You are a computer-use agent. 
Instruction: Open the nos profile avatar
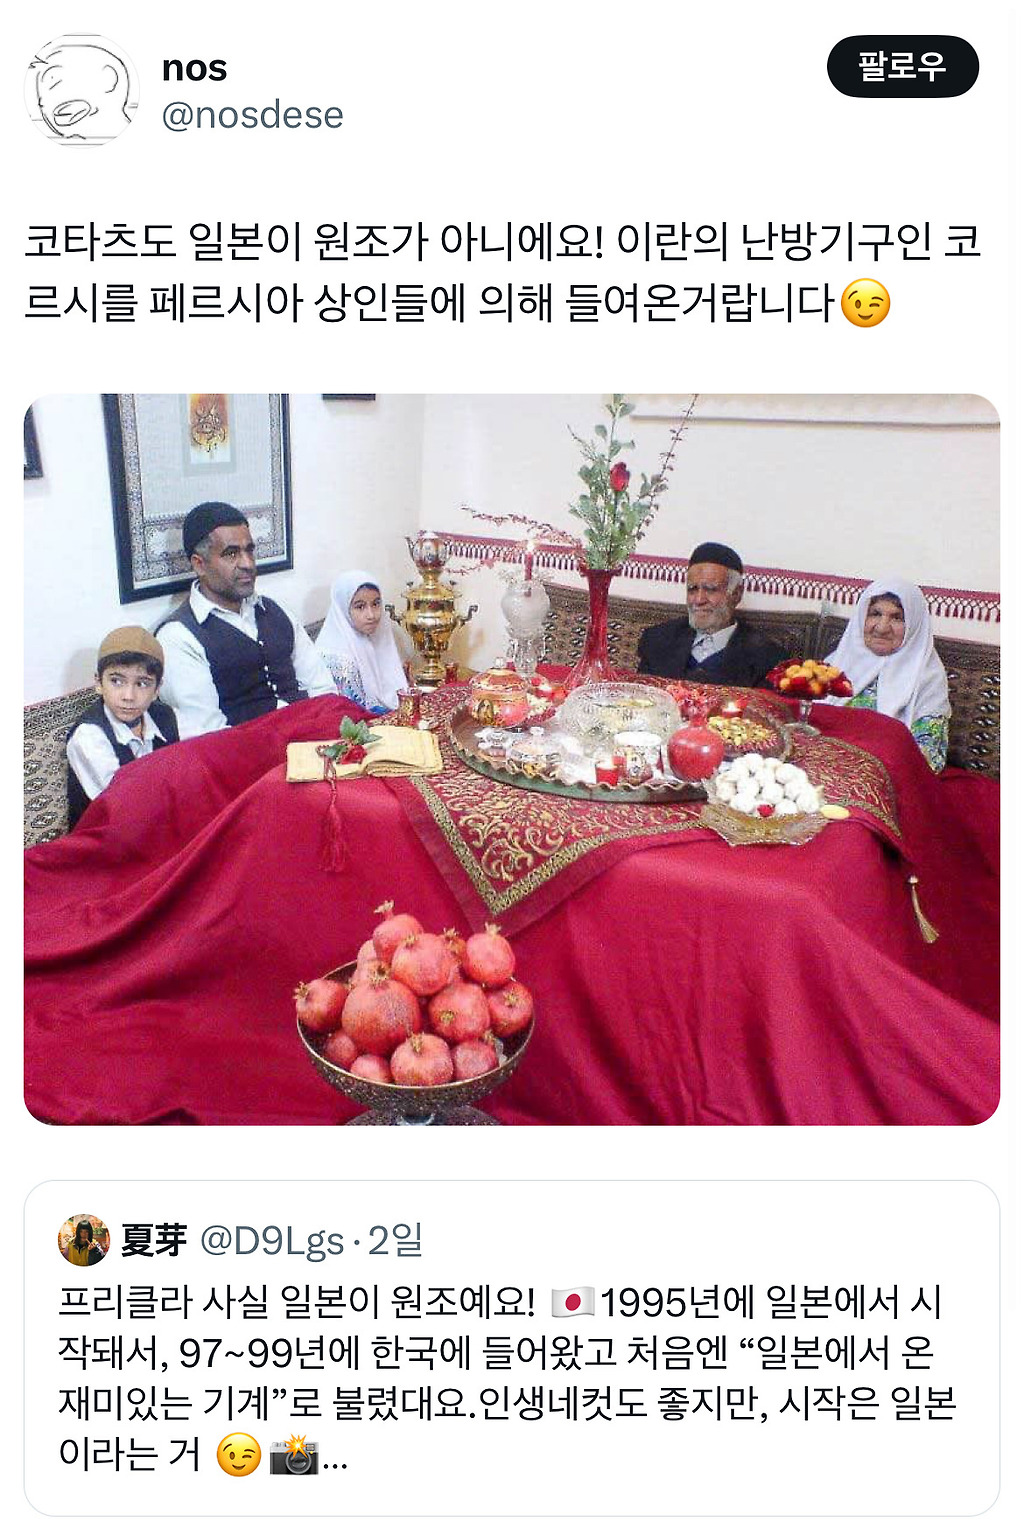pos(82,90)
